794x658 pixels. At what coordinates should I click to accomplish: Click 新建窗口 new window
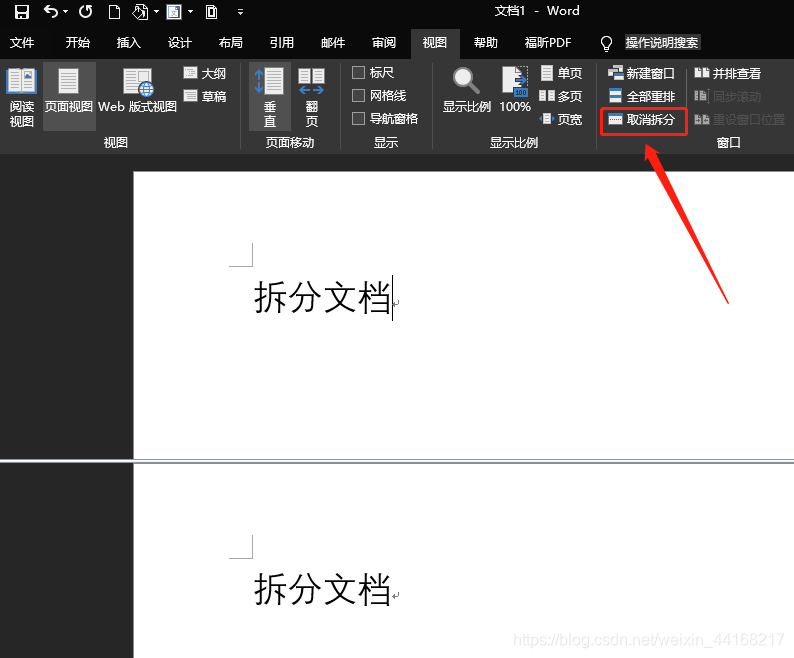tap(641, 73)
